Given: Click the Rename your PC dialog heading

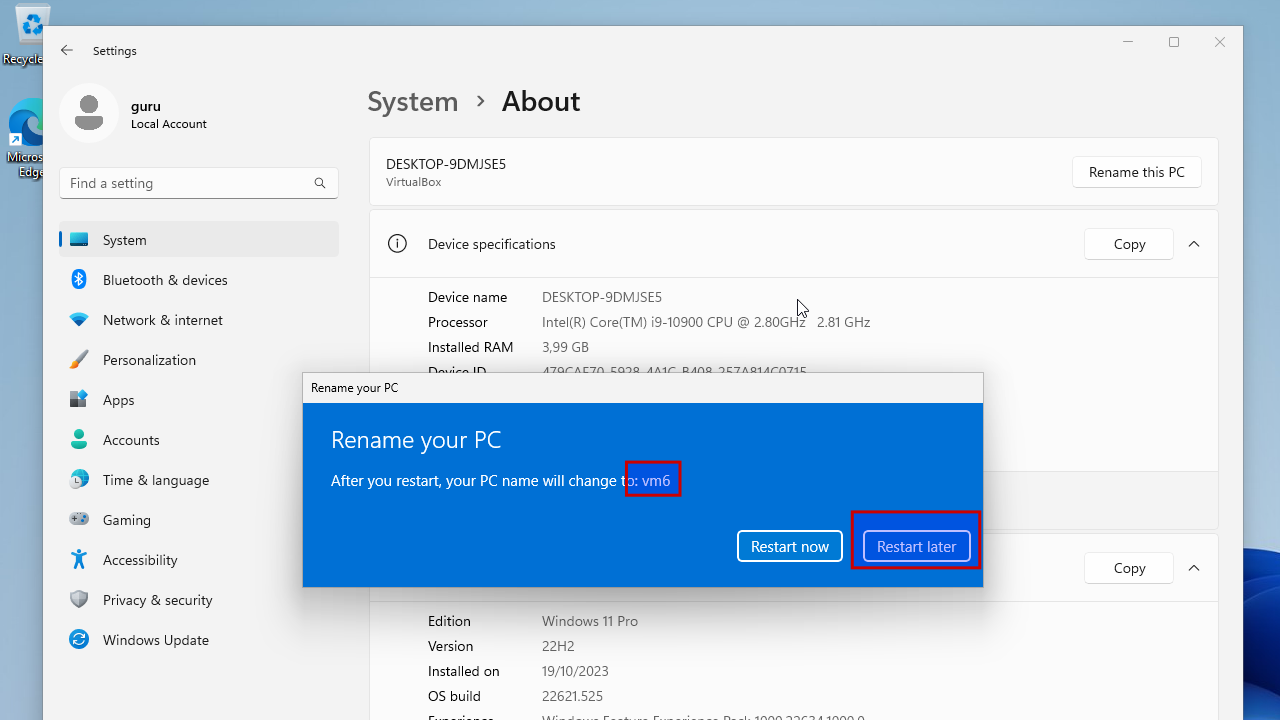Looking at the screenshot, I should (x=416, y=439).
